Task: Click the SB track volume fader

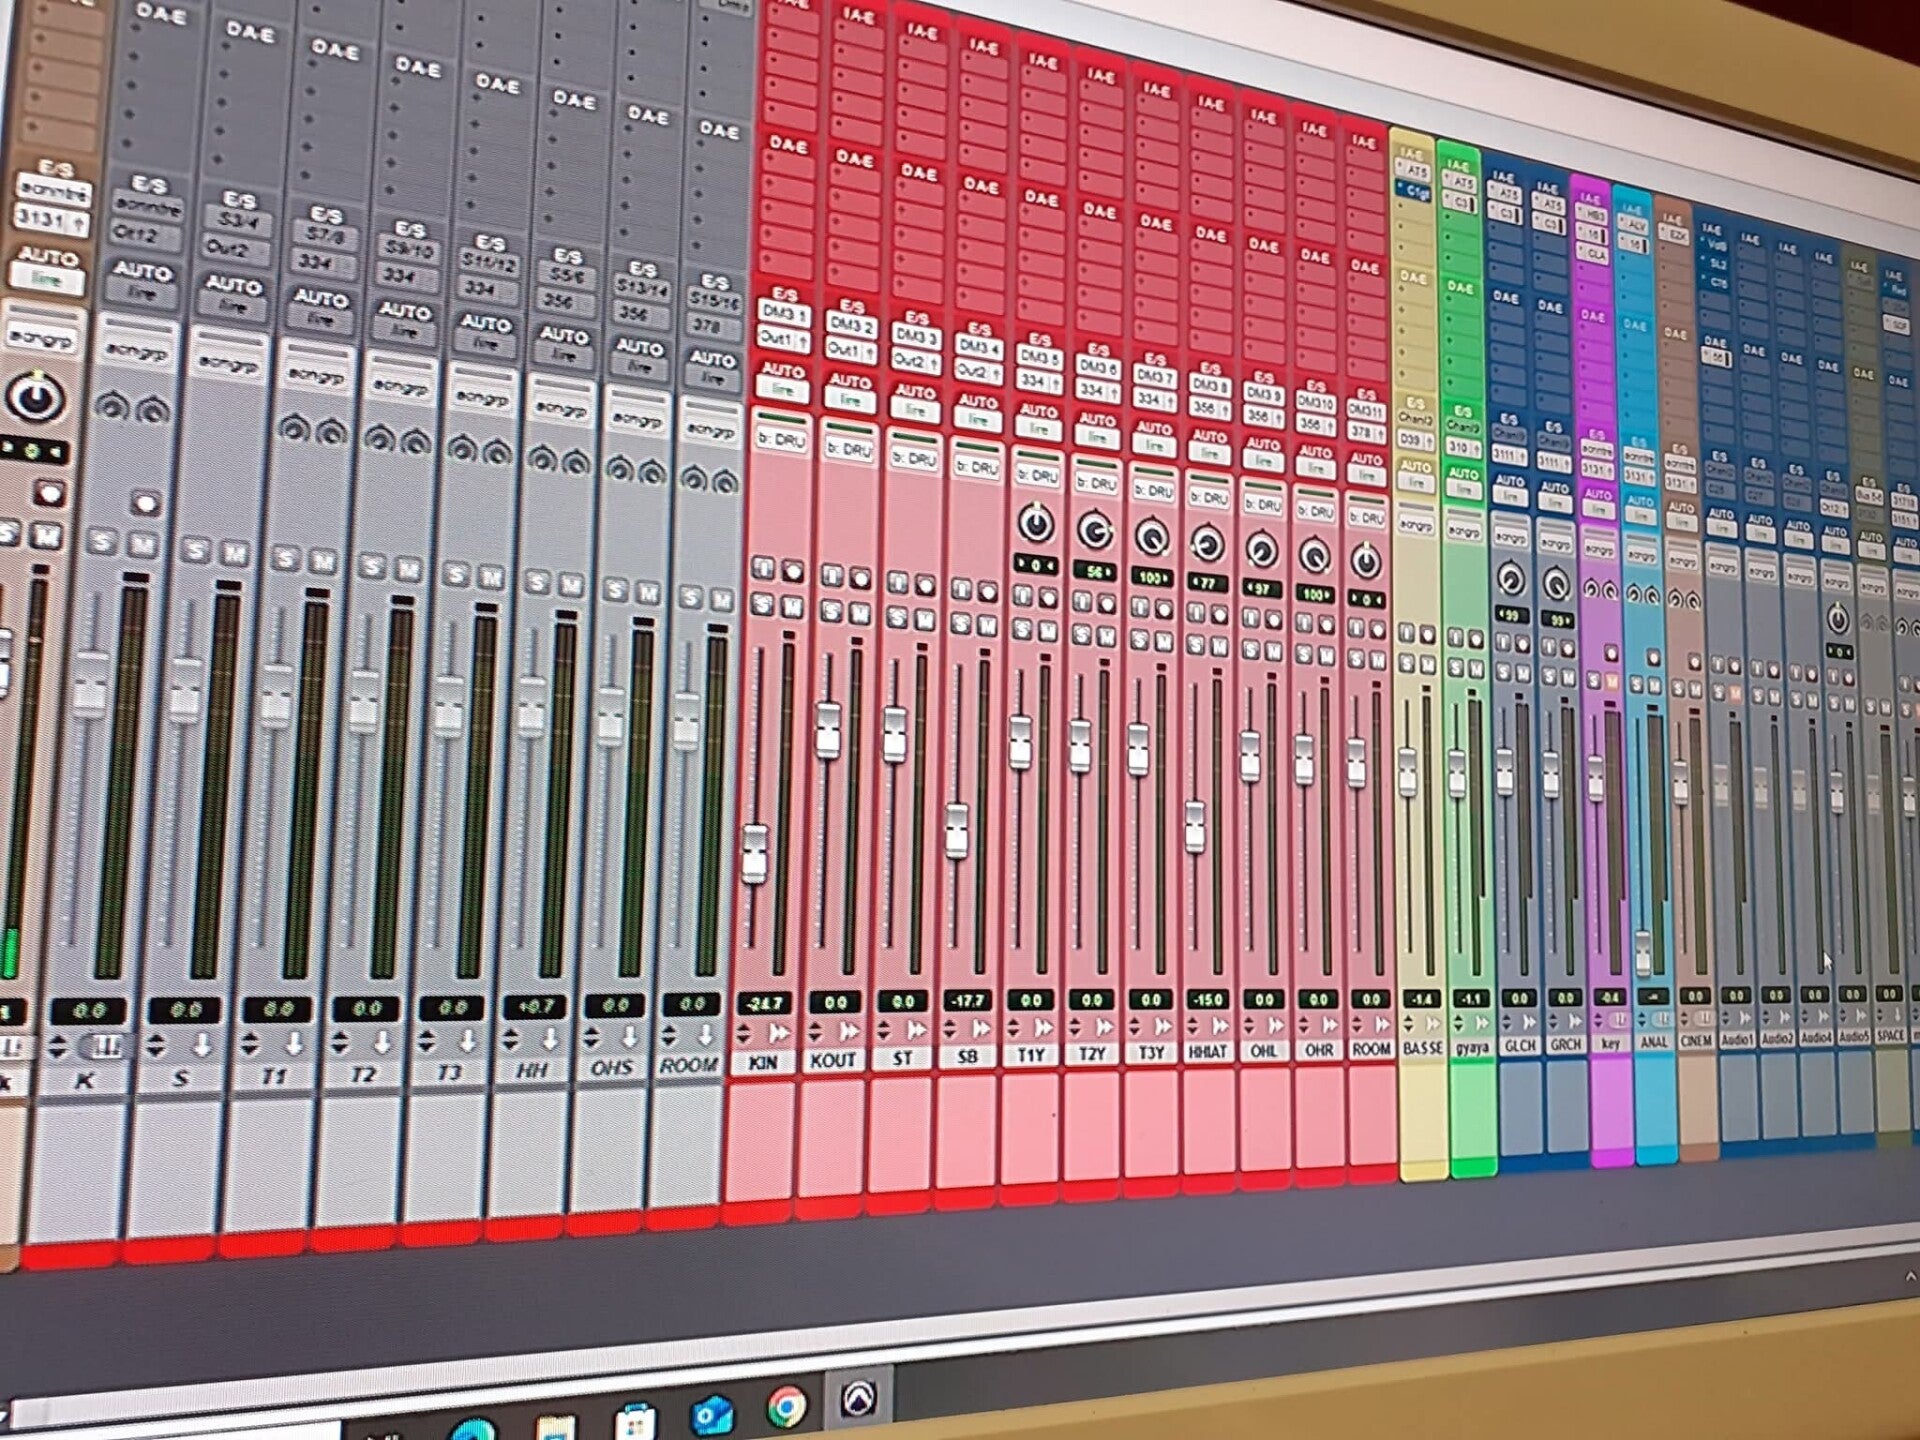Action: (x=956, y=830)
